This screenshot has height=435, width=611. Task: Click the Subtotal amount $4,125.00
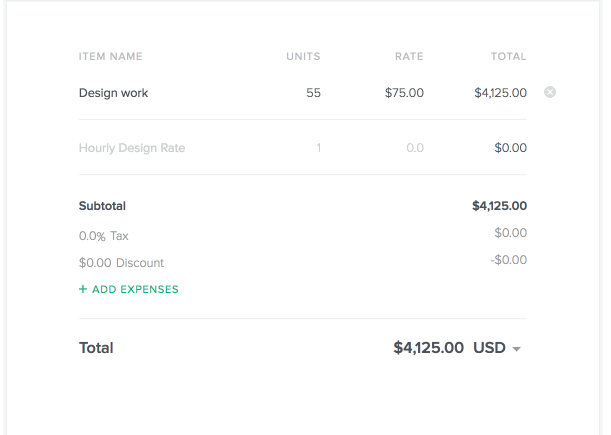[x=500, y=206]
